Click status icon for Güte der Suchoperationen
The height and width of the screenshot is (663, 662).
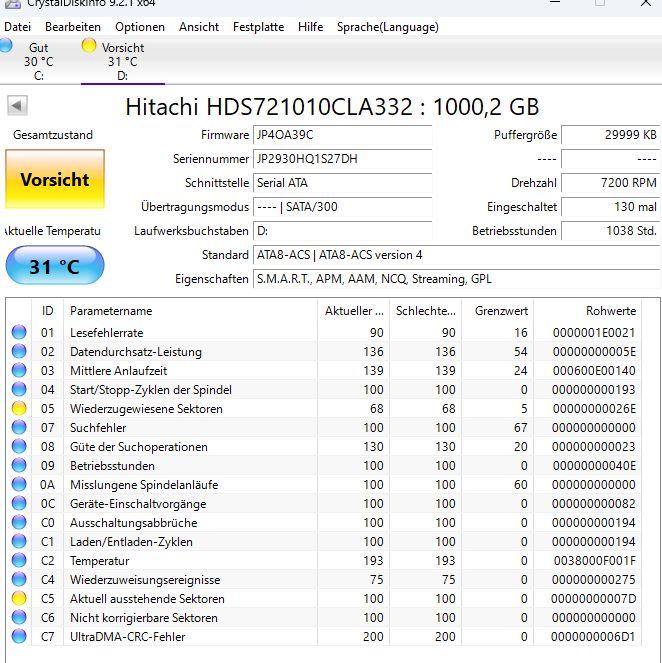tap(19, 447)
